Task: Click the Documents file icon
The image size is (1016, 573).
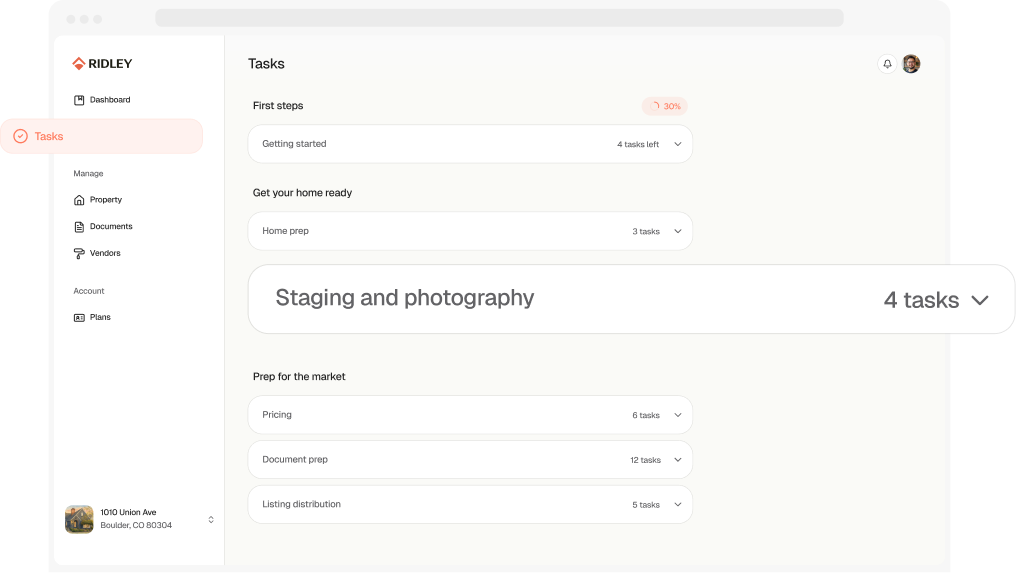Action: tap(79, 227)
